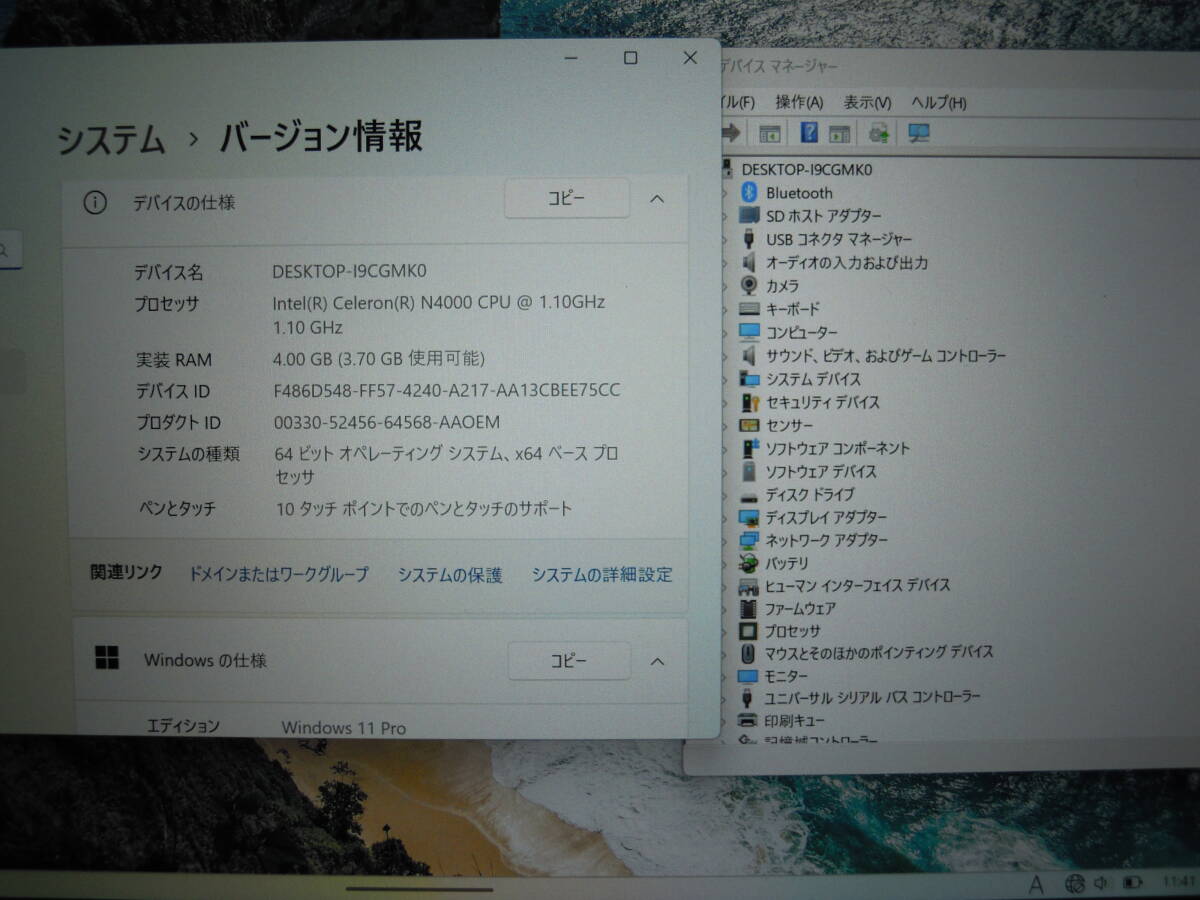The height and width of the screenshot is (900, 1200).
Task: Click the network globe icon in system tray
Action: point(1075,883)
